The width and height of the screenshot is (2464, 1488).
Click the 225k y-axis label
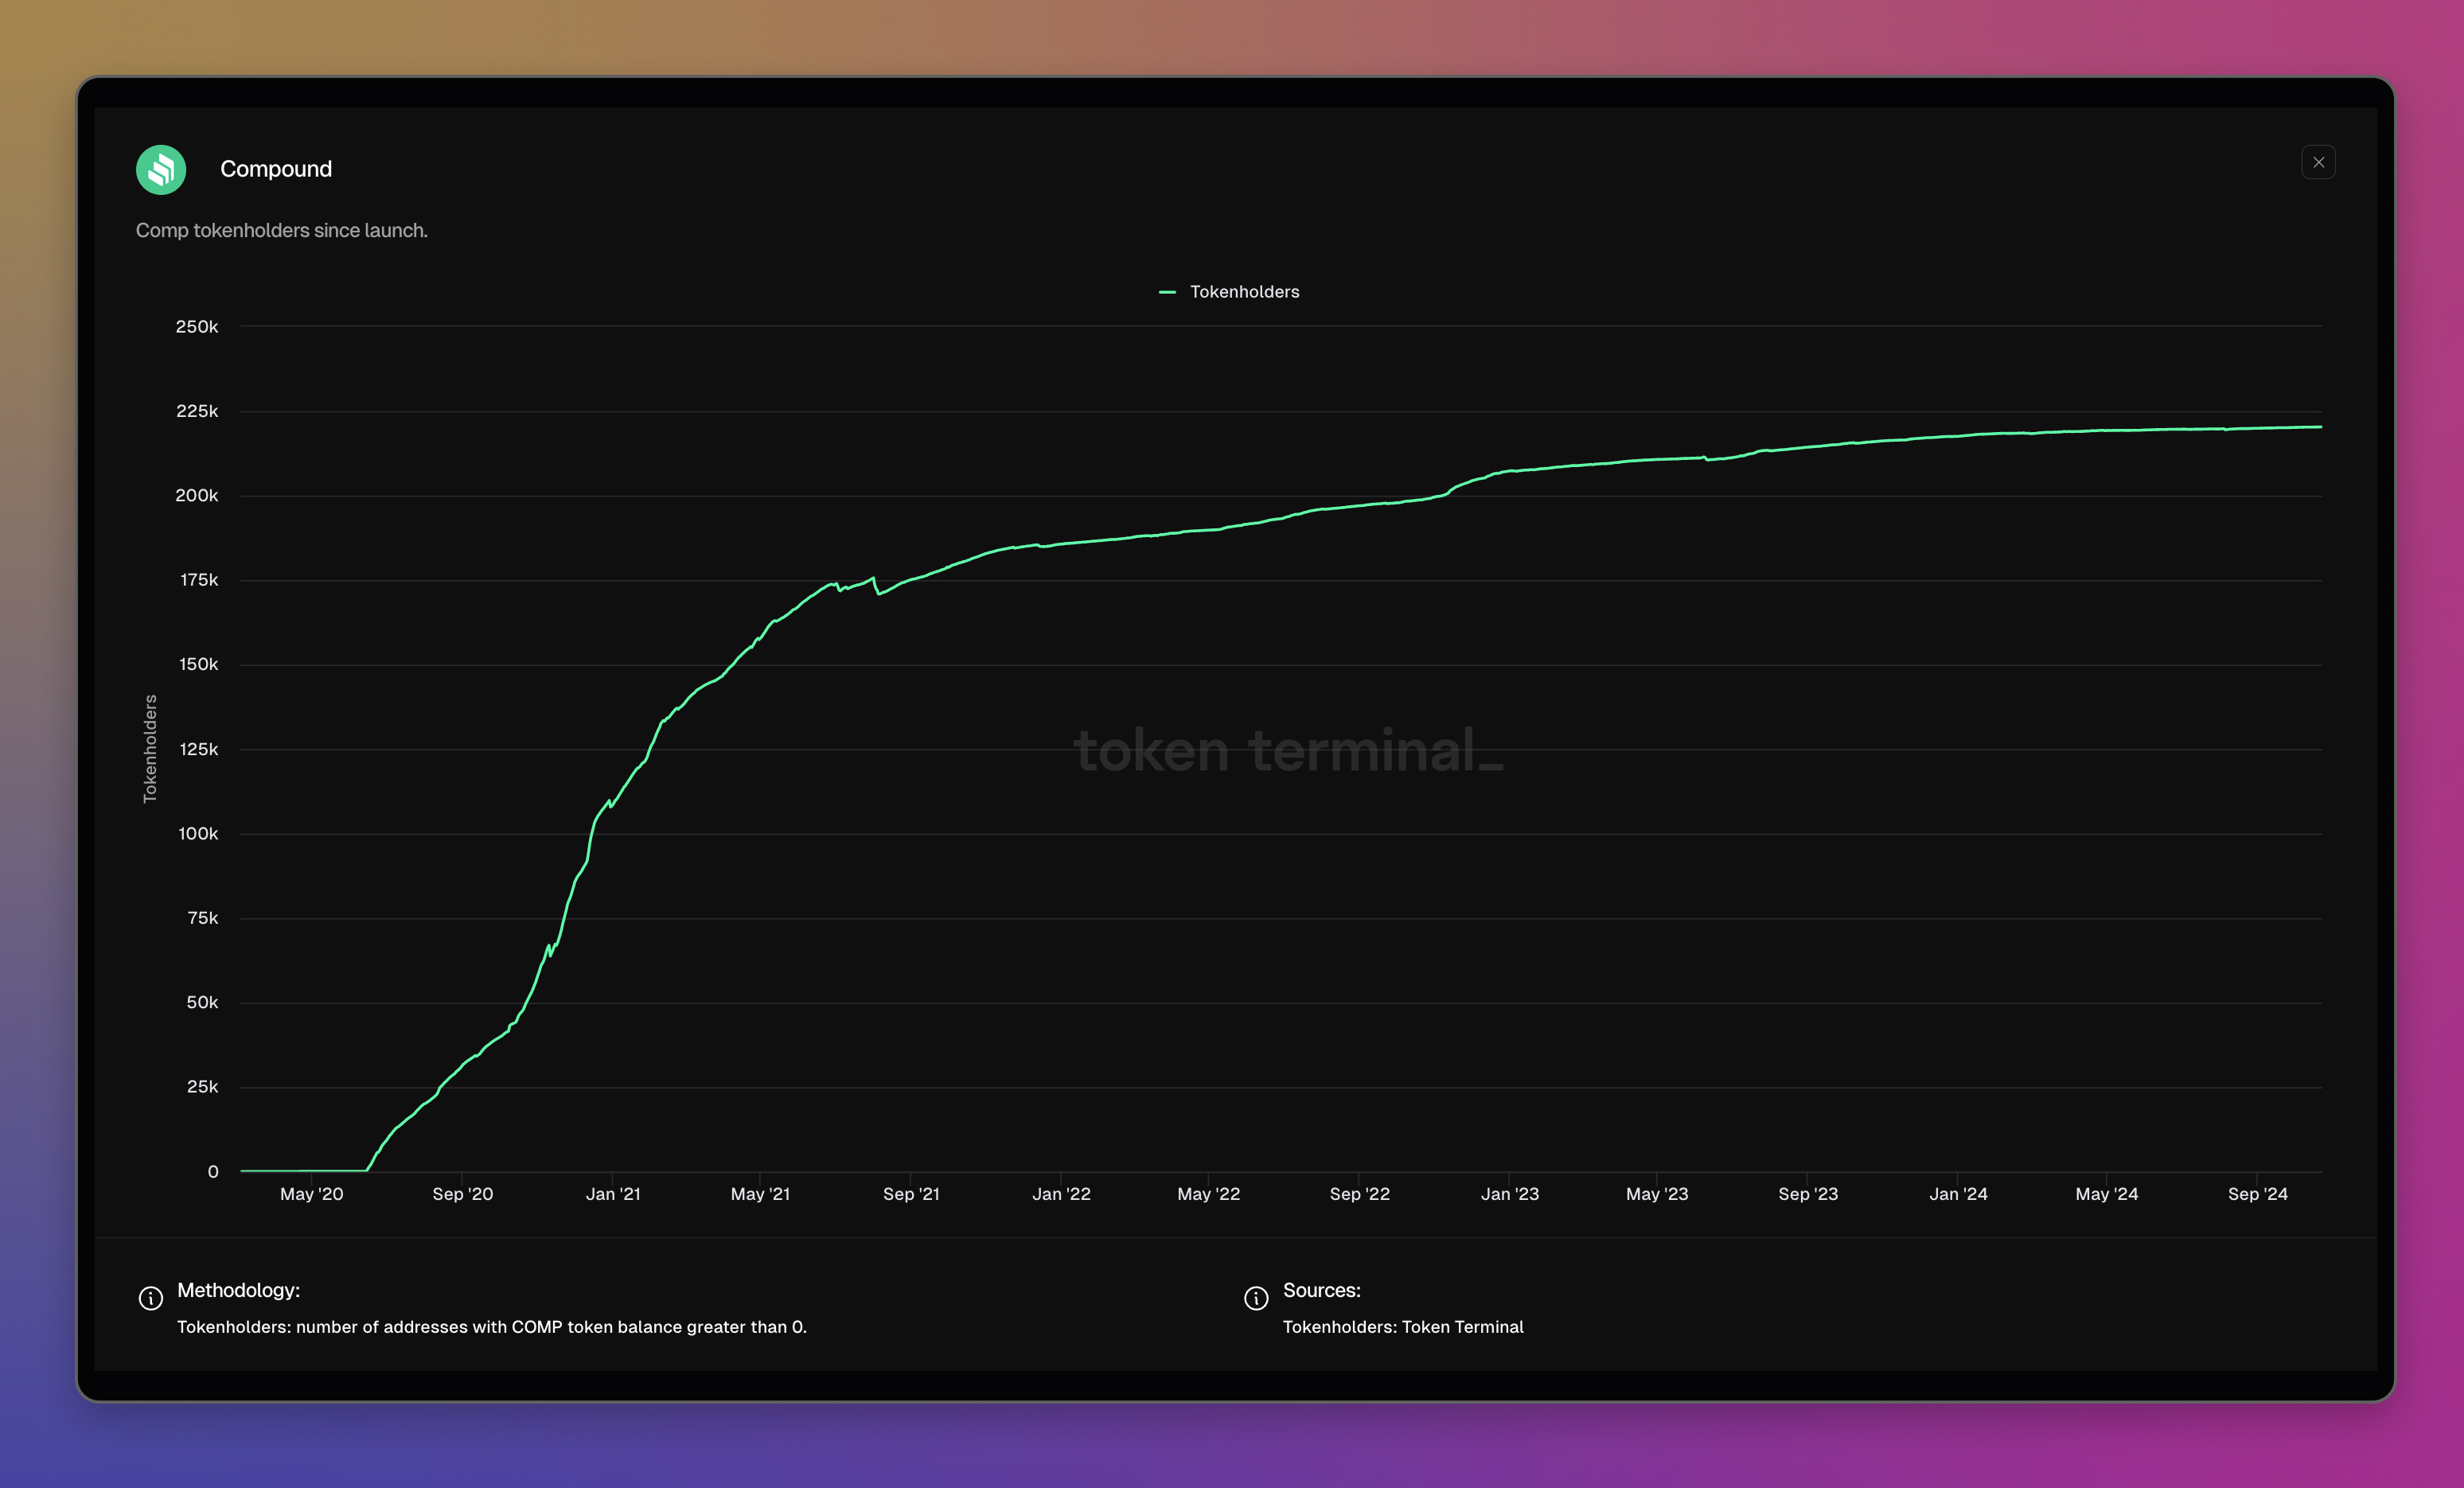(197, 411)
